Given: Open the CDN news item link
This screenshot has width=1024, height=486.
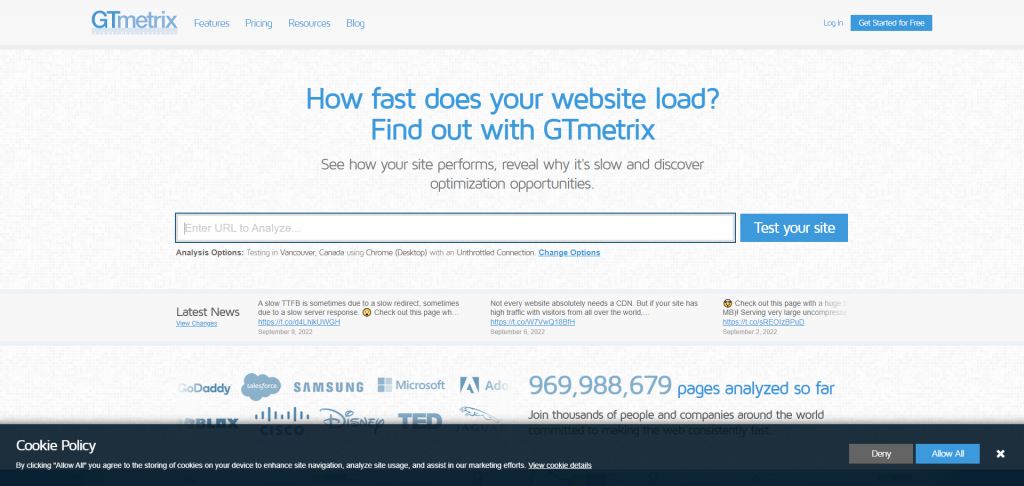Looking at the screenshot, I should point(533,322).
